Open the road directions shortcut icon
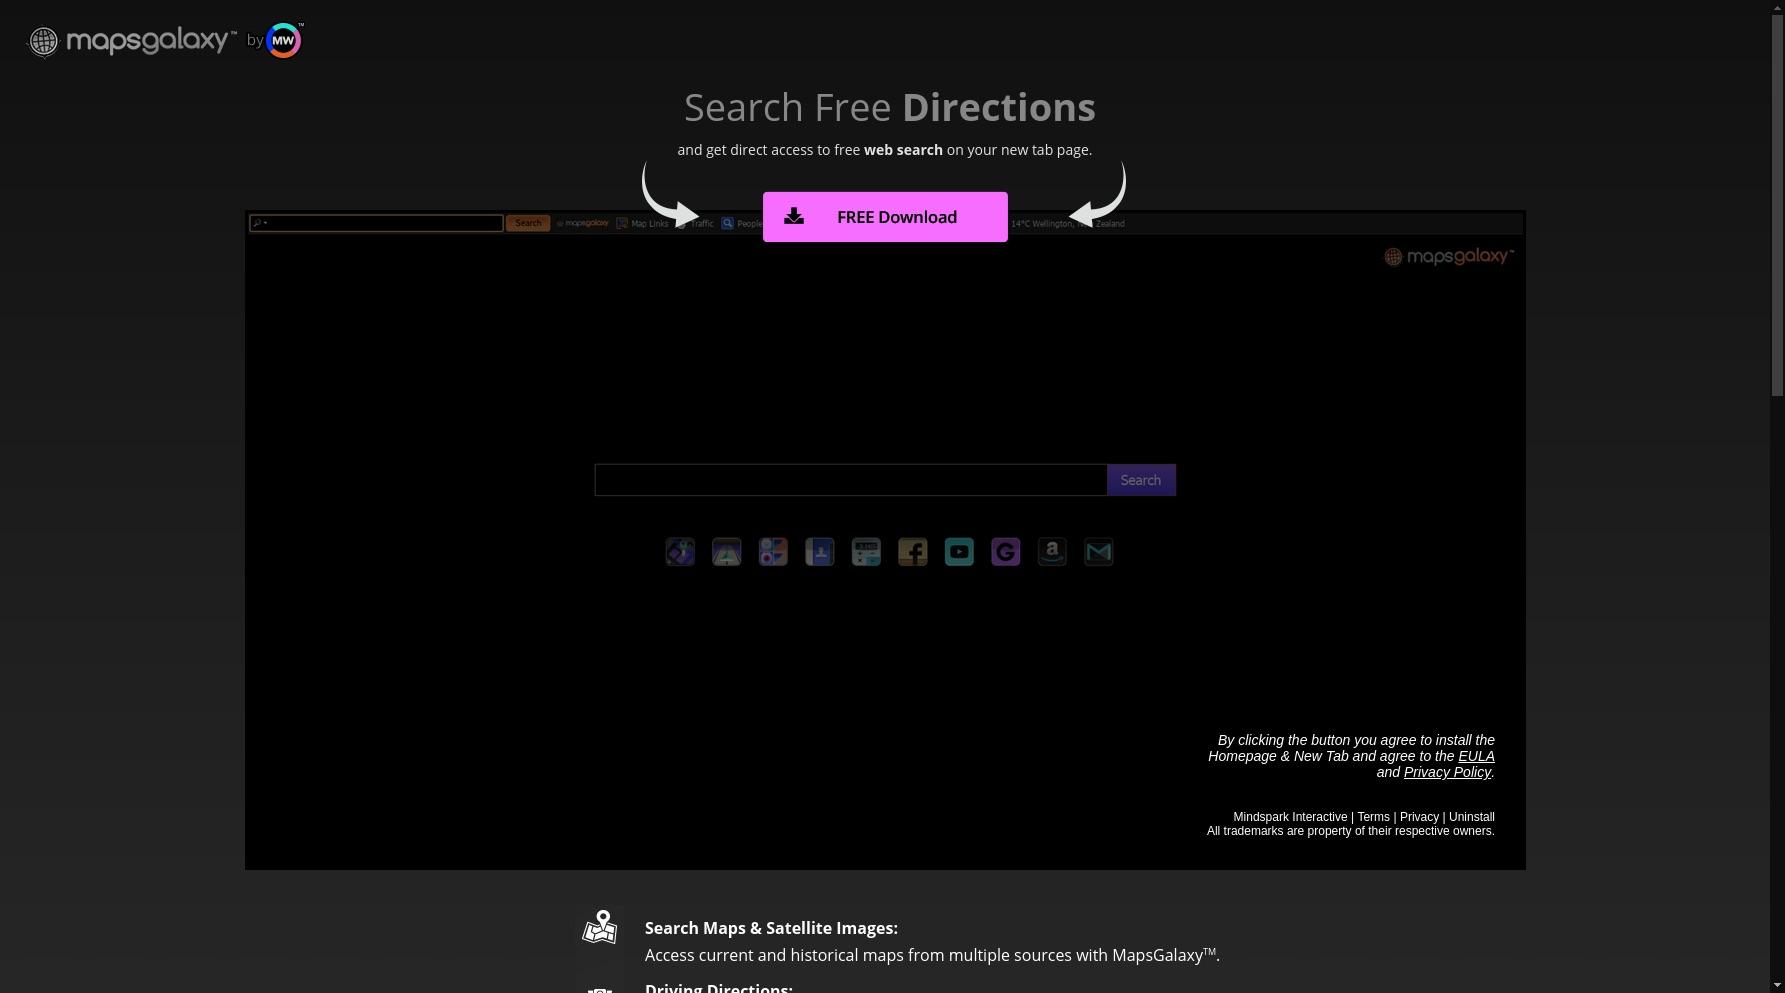 point(727,552)
